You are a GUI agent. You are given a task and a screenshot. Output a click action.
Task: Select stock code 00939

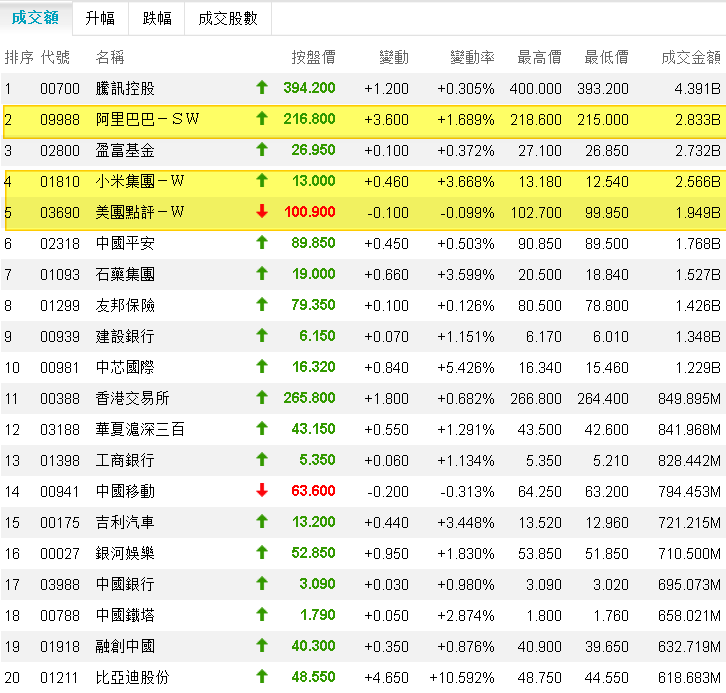click(x=60, y=337)
